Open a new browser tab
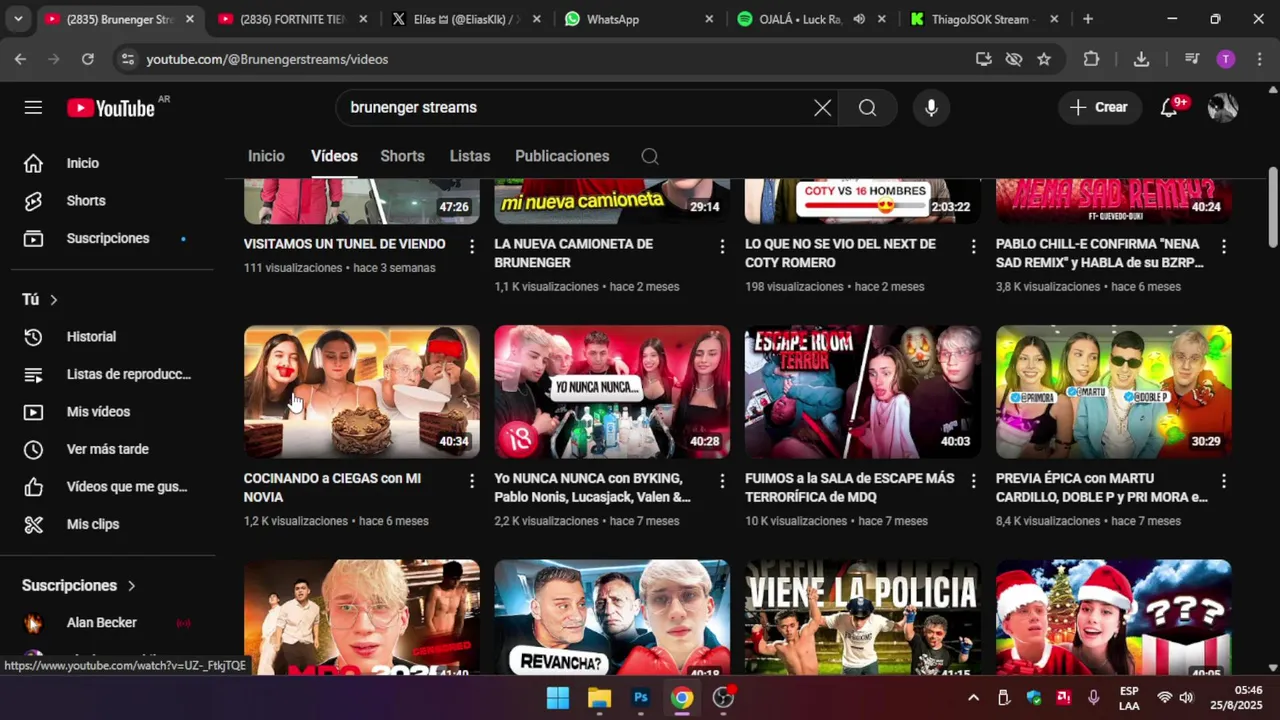This screenshot has width=1280, height=720. 1088,19
